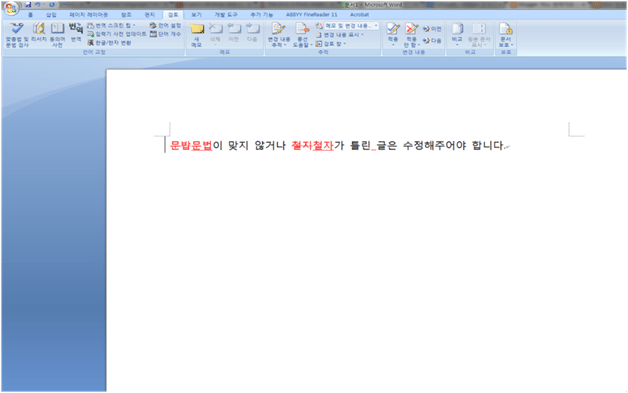Click the Office button orb

[11, 8]
